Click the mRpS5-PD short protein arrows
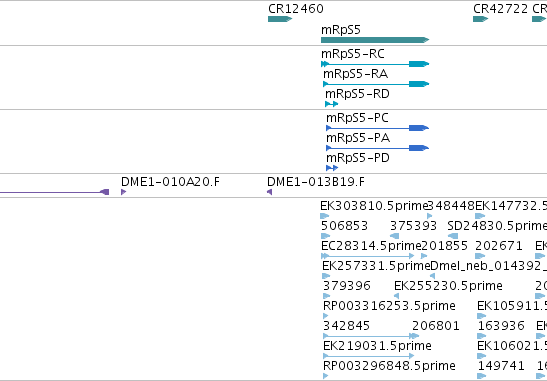 tap(332, 168)
